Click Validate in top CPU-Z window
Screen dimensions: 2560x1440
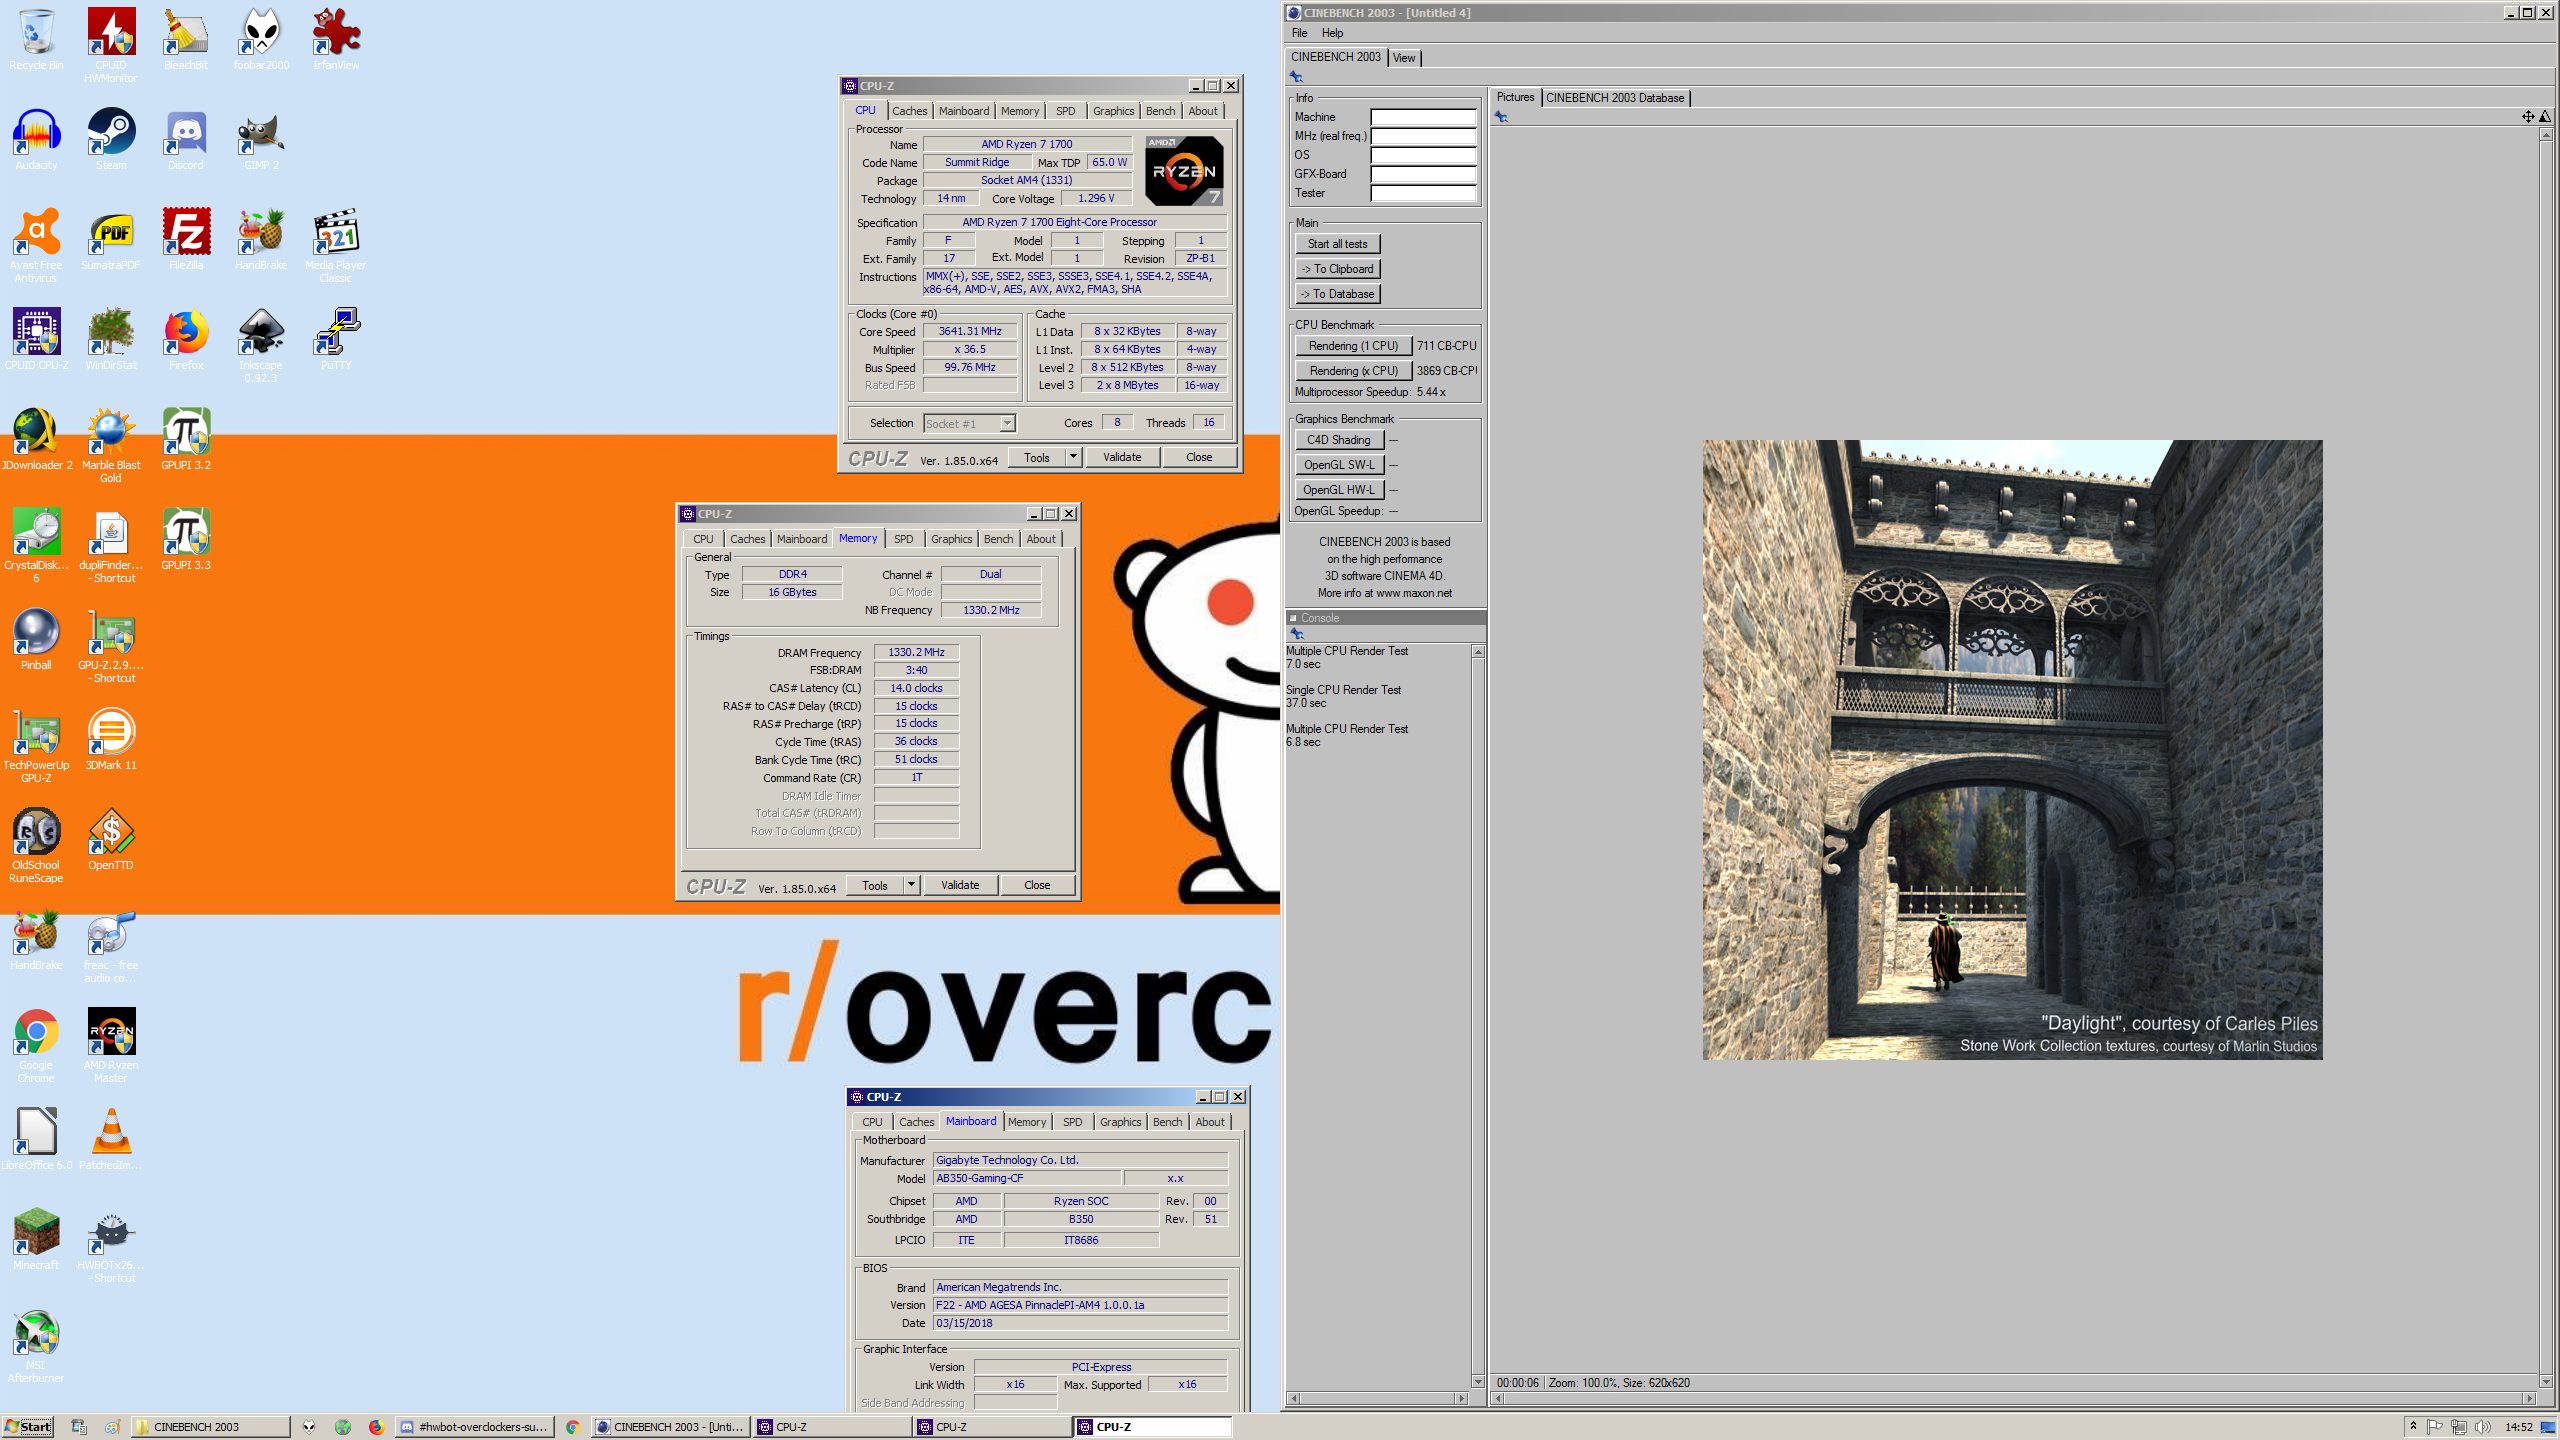pyautogui.click(x=1122, y=457)
